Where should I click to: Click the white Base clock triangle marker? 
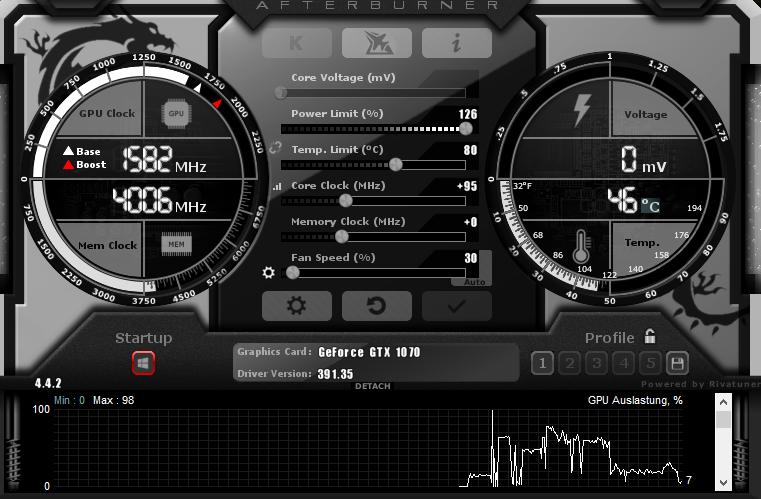coord(197,88)
